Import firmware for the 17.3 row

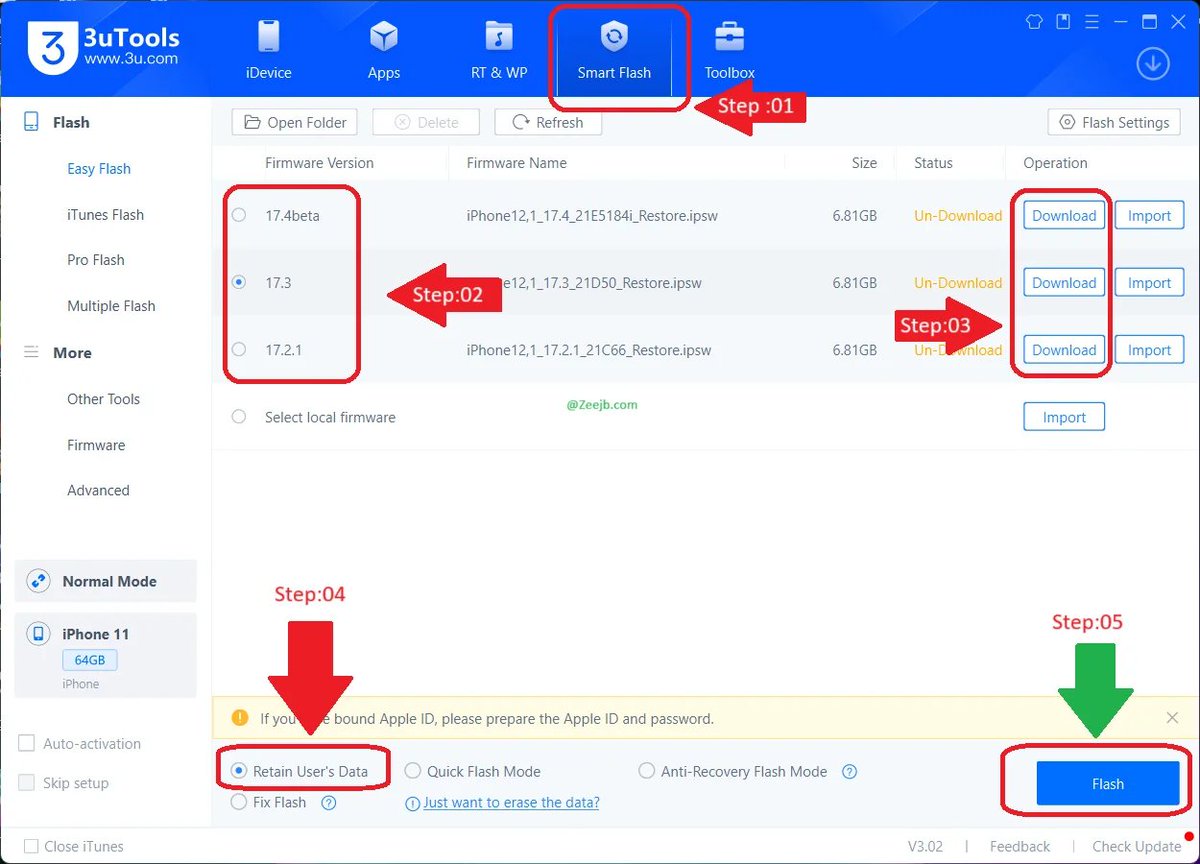tap(1149, 283)
